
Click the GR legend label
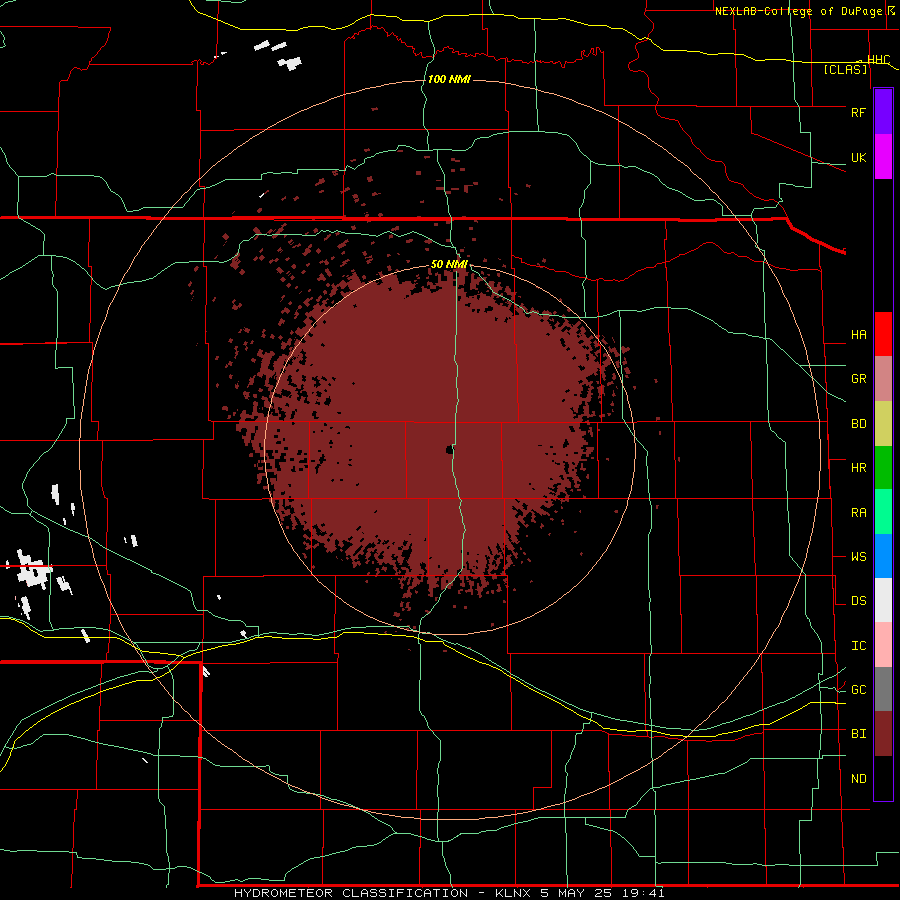[858, 379]
